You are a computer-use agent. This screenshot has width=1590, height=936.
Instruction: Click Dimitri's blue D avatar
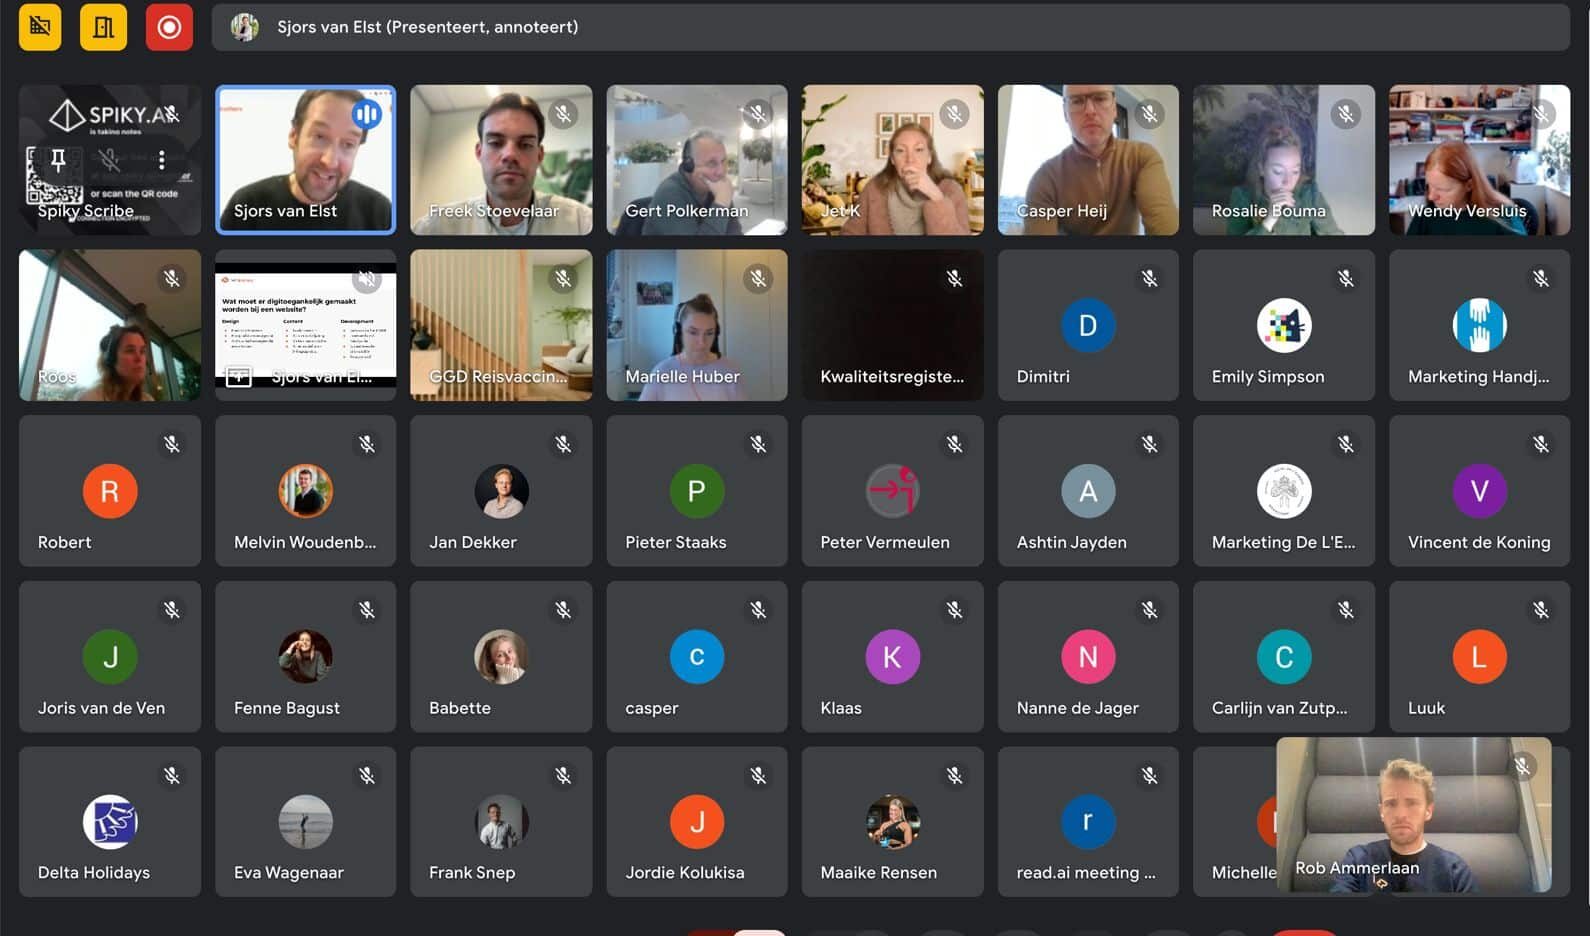point(1088,325)
